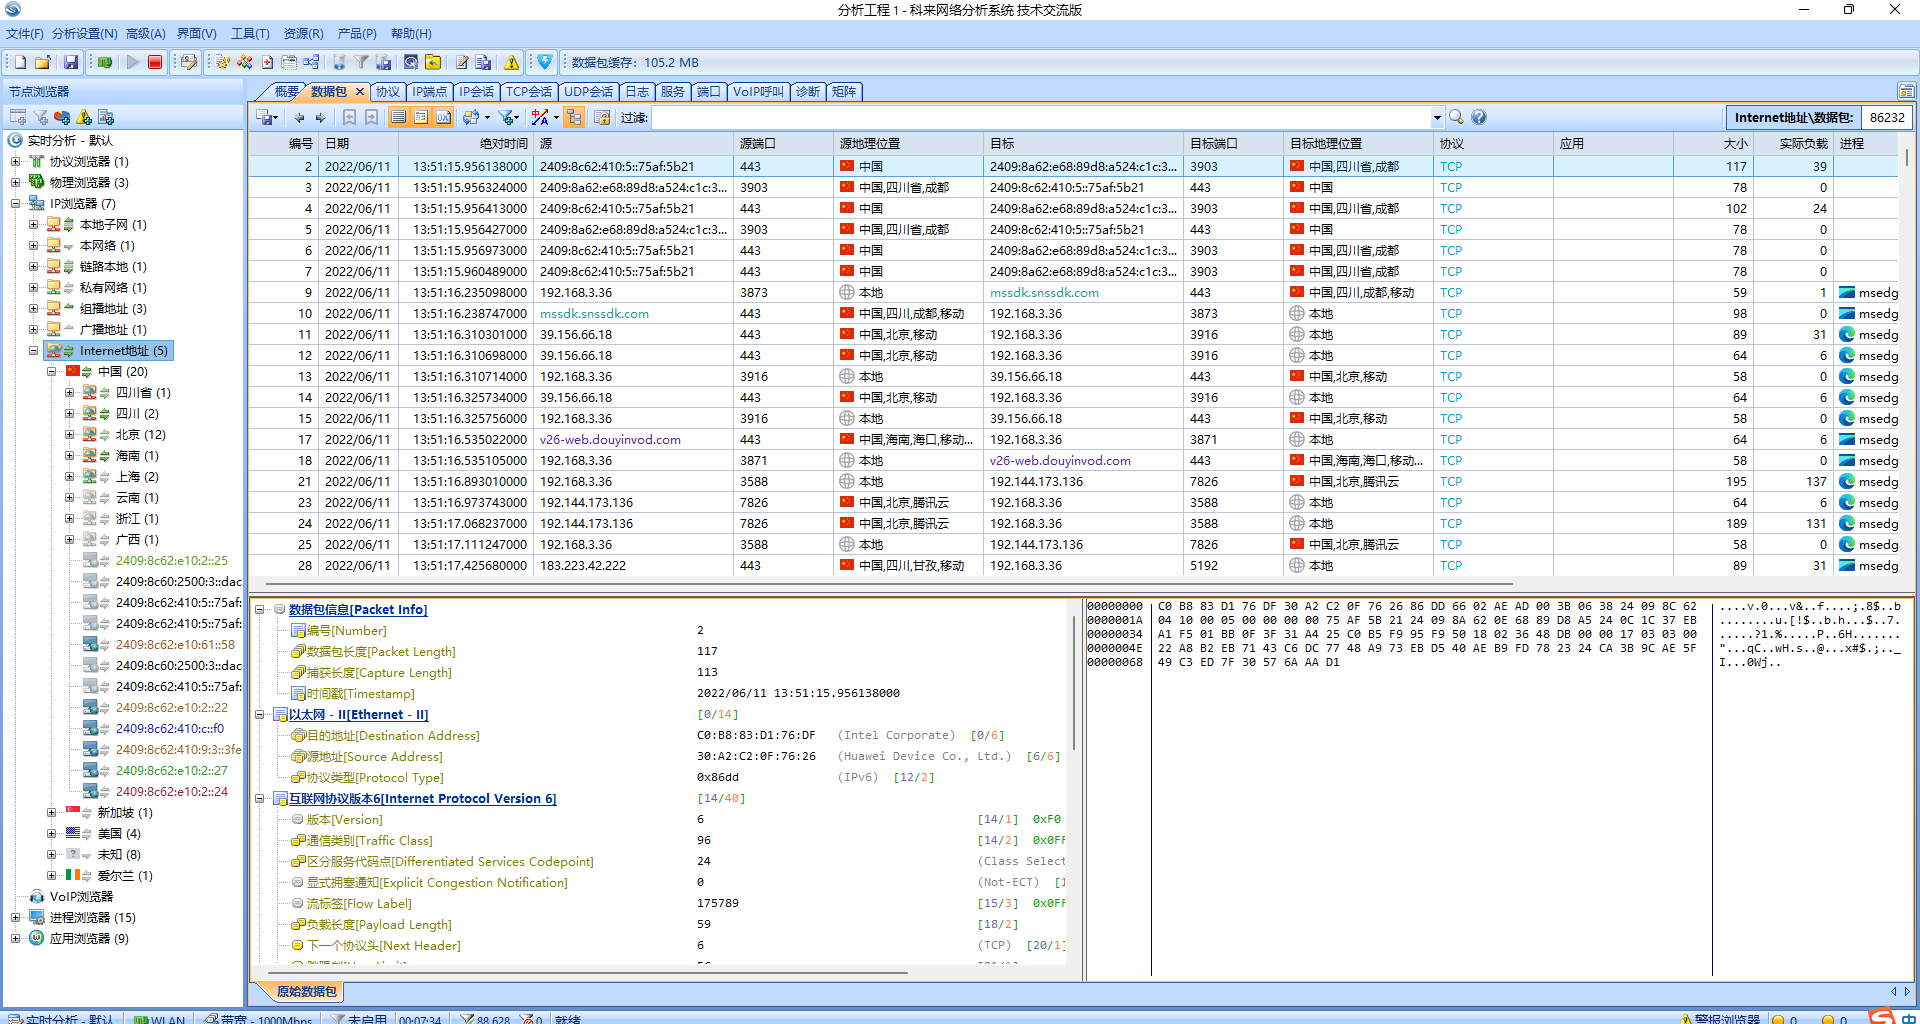Screen dimensions: 1920x1024
Task: Open the network profile settings icon
Action: 189,62
